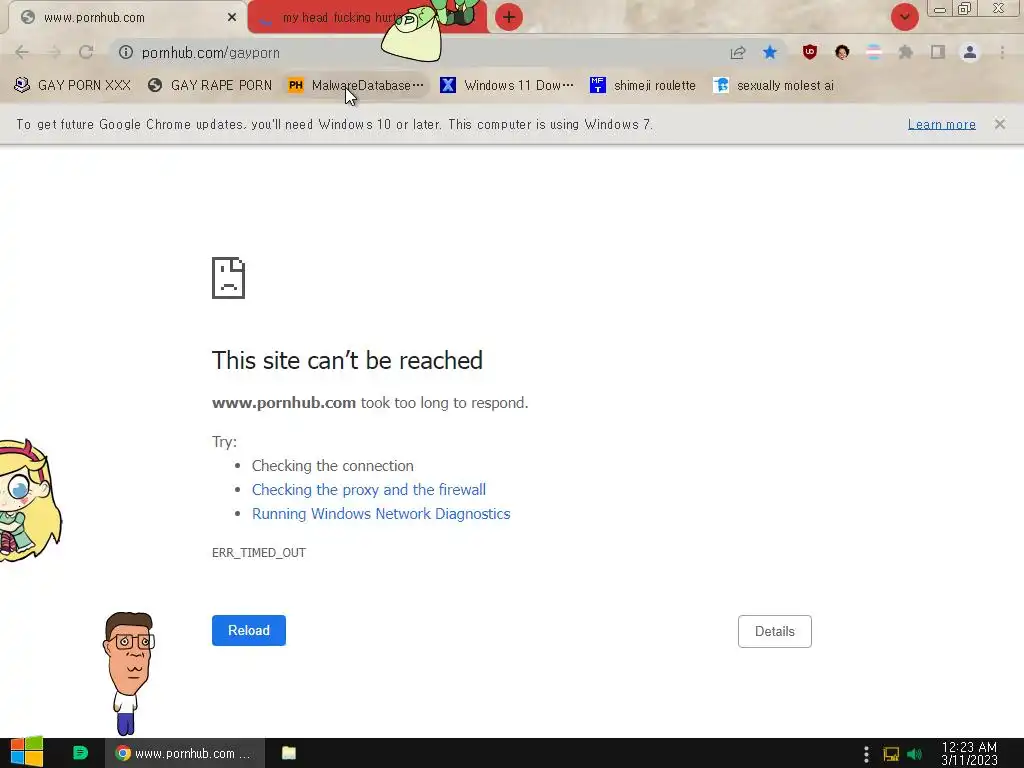The image size is (1024, 768).
Task: Open the taskbar clock showing 12:23 AM
Action: [x=969, y=754]
